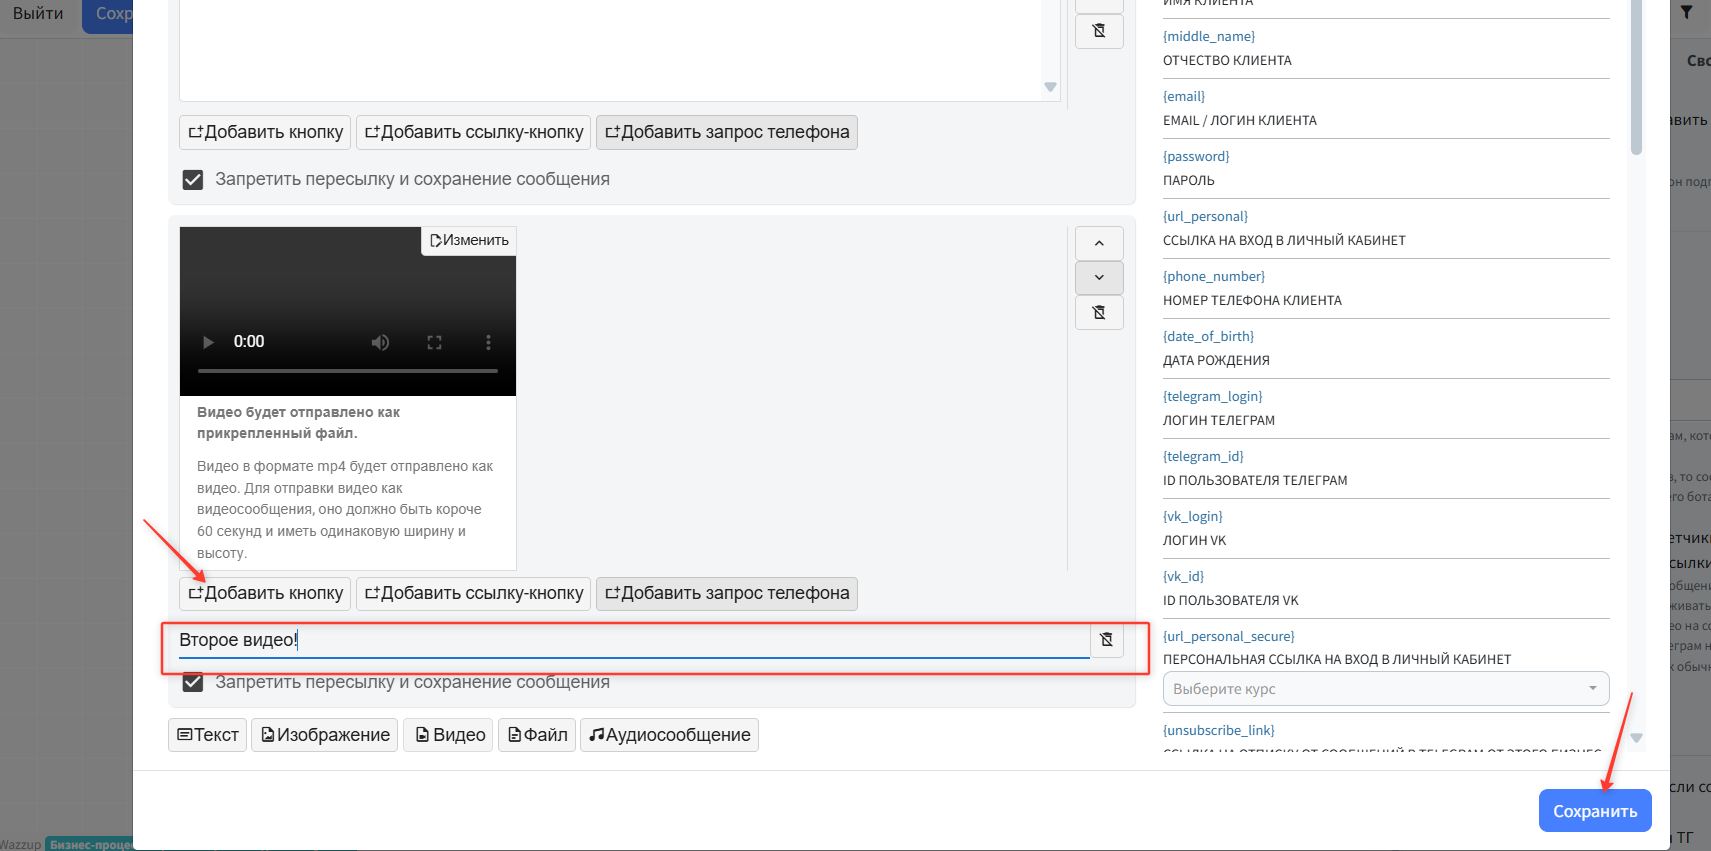The height and width of the screenshot is (851, 1711).
Task: Add a Текст message block
Action: (207, 735)
